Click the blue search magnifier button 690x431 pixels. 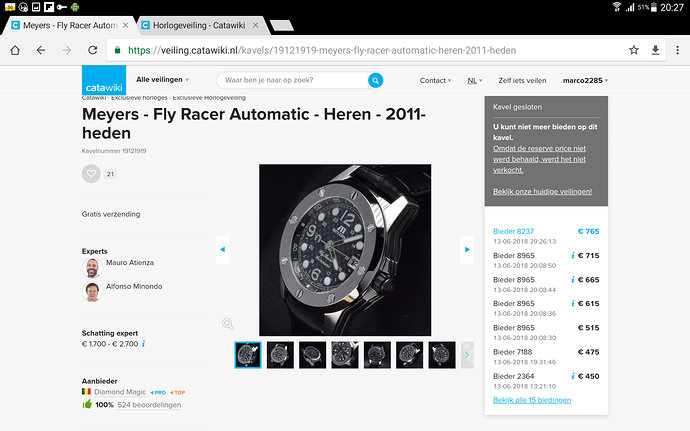tap(375, 80)
